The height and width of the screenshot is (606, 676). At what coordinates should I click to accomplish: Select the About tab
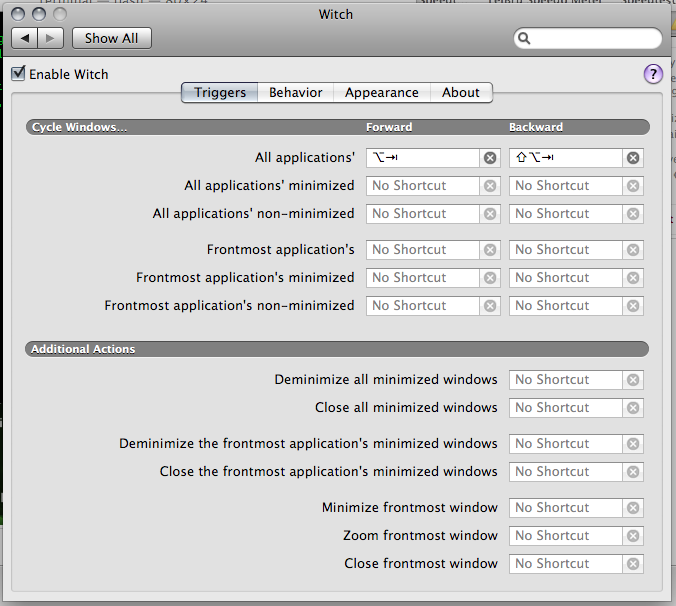point(461,92)
